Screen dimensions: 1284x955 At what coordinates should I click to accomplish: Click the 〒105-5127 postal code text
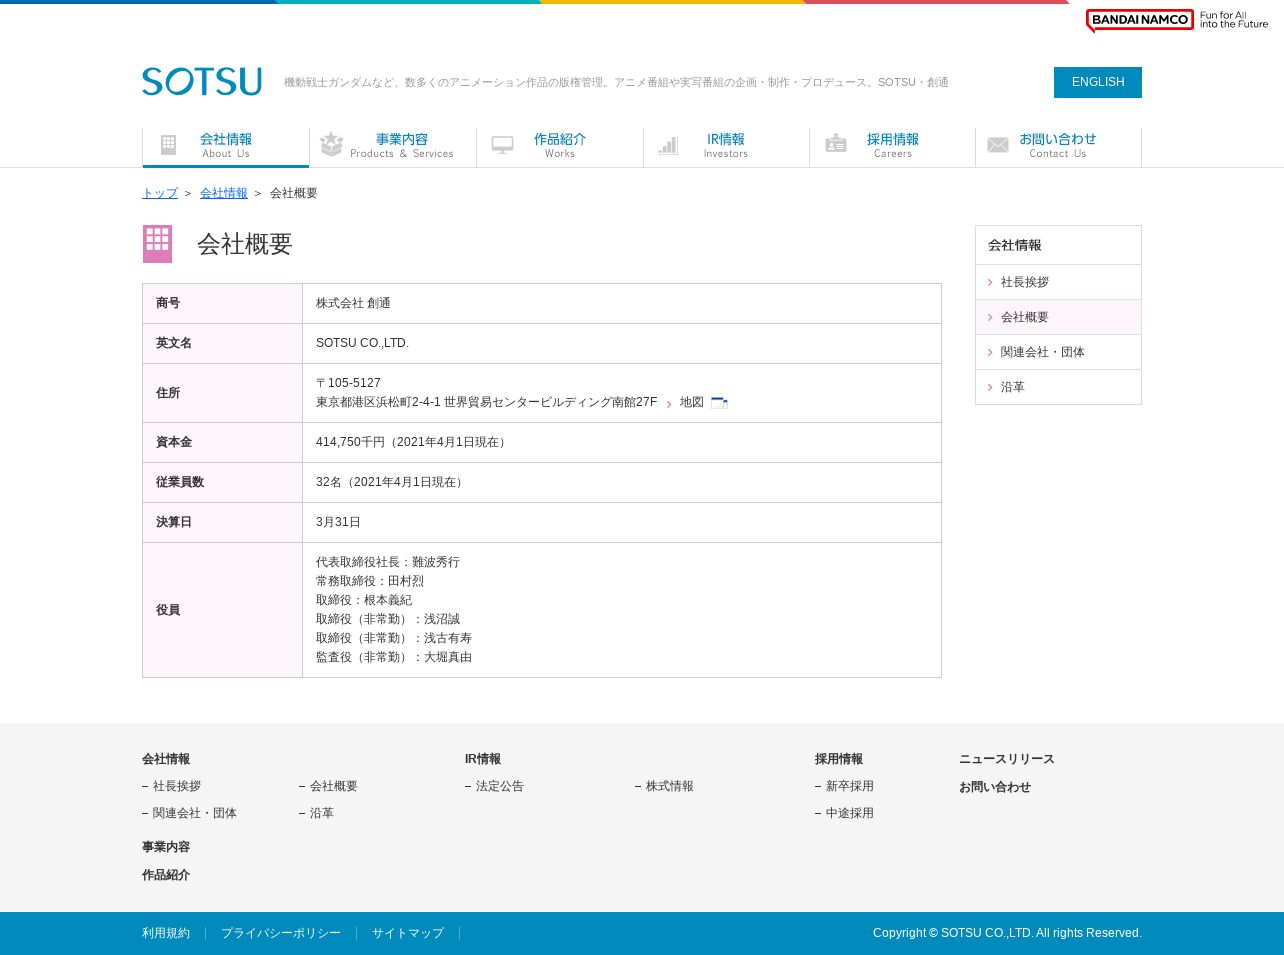point(348,383)
